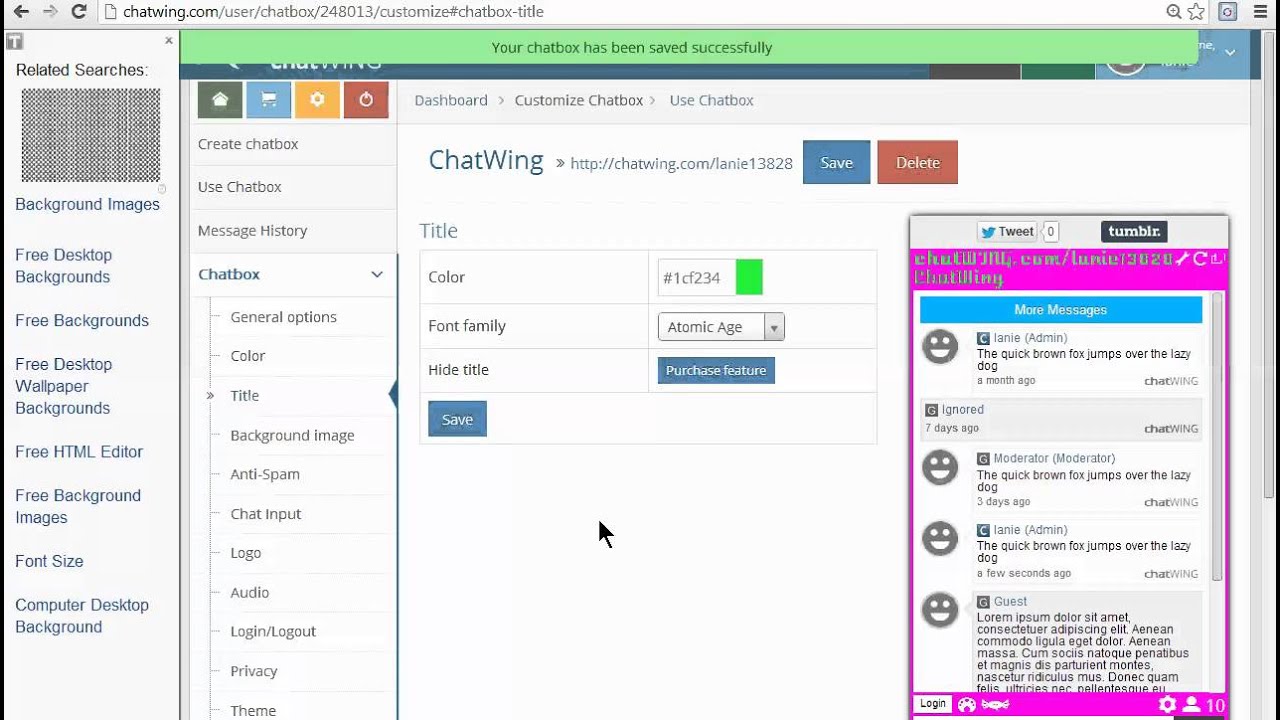Reload the page with refresh icon
Viewport: 1280px width, 720px height.
(x=81, y=12)
